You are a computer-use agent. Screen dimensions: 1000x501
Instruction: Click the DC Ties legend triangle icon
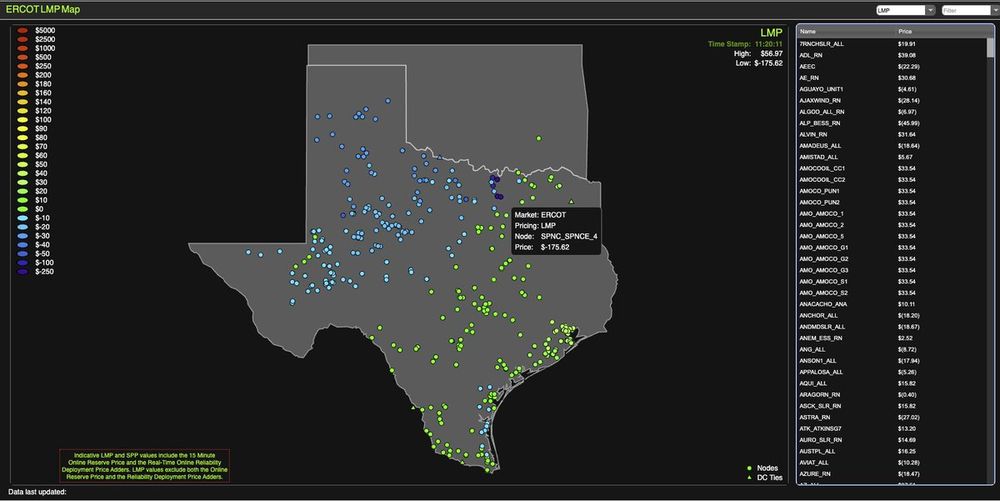point(749,477)
